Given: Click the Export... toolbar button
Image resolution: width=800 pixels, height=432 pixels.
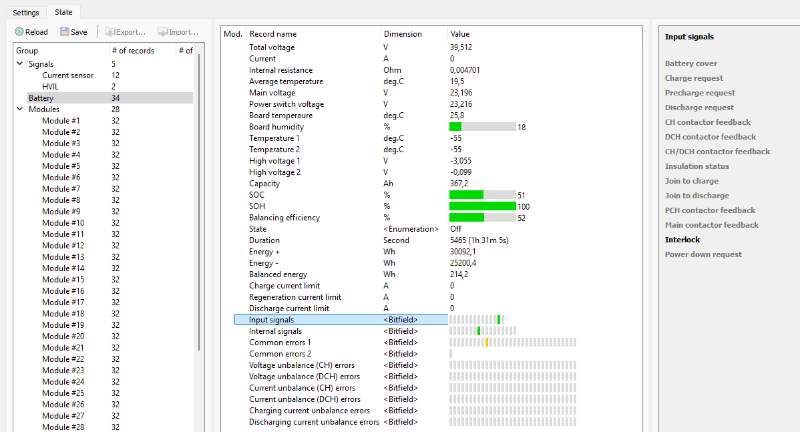Looking at the screenshot, I should coord(126,32).
